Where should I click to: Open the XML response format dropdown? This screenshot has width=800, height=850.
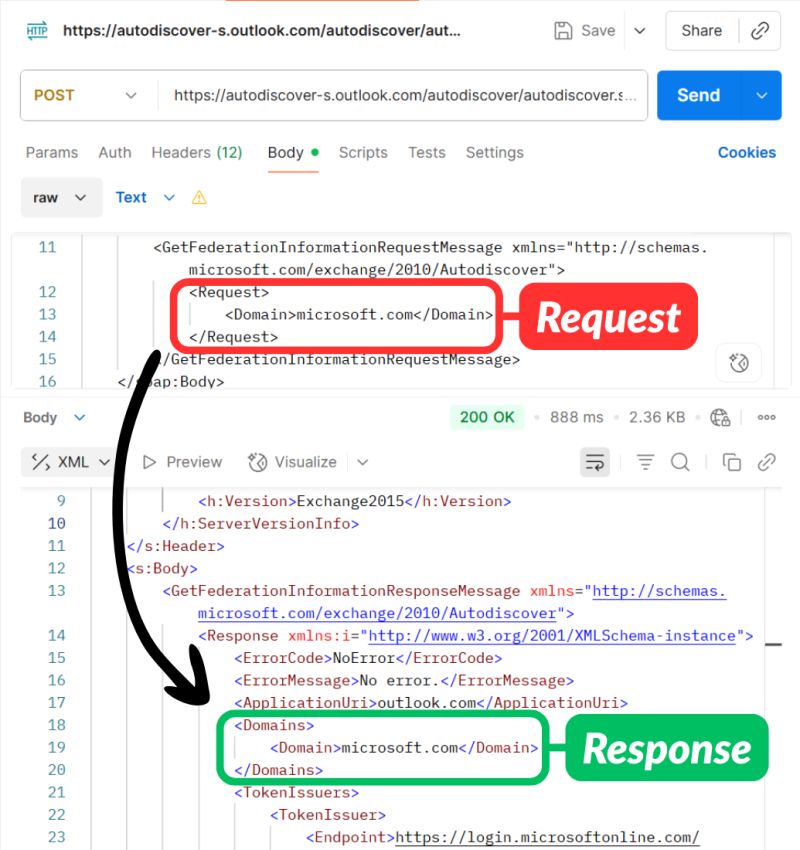click(x=71, y=462)
